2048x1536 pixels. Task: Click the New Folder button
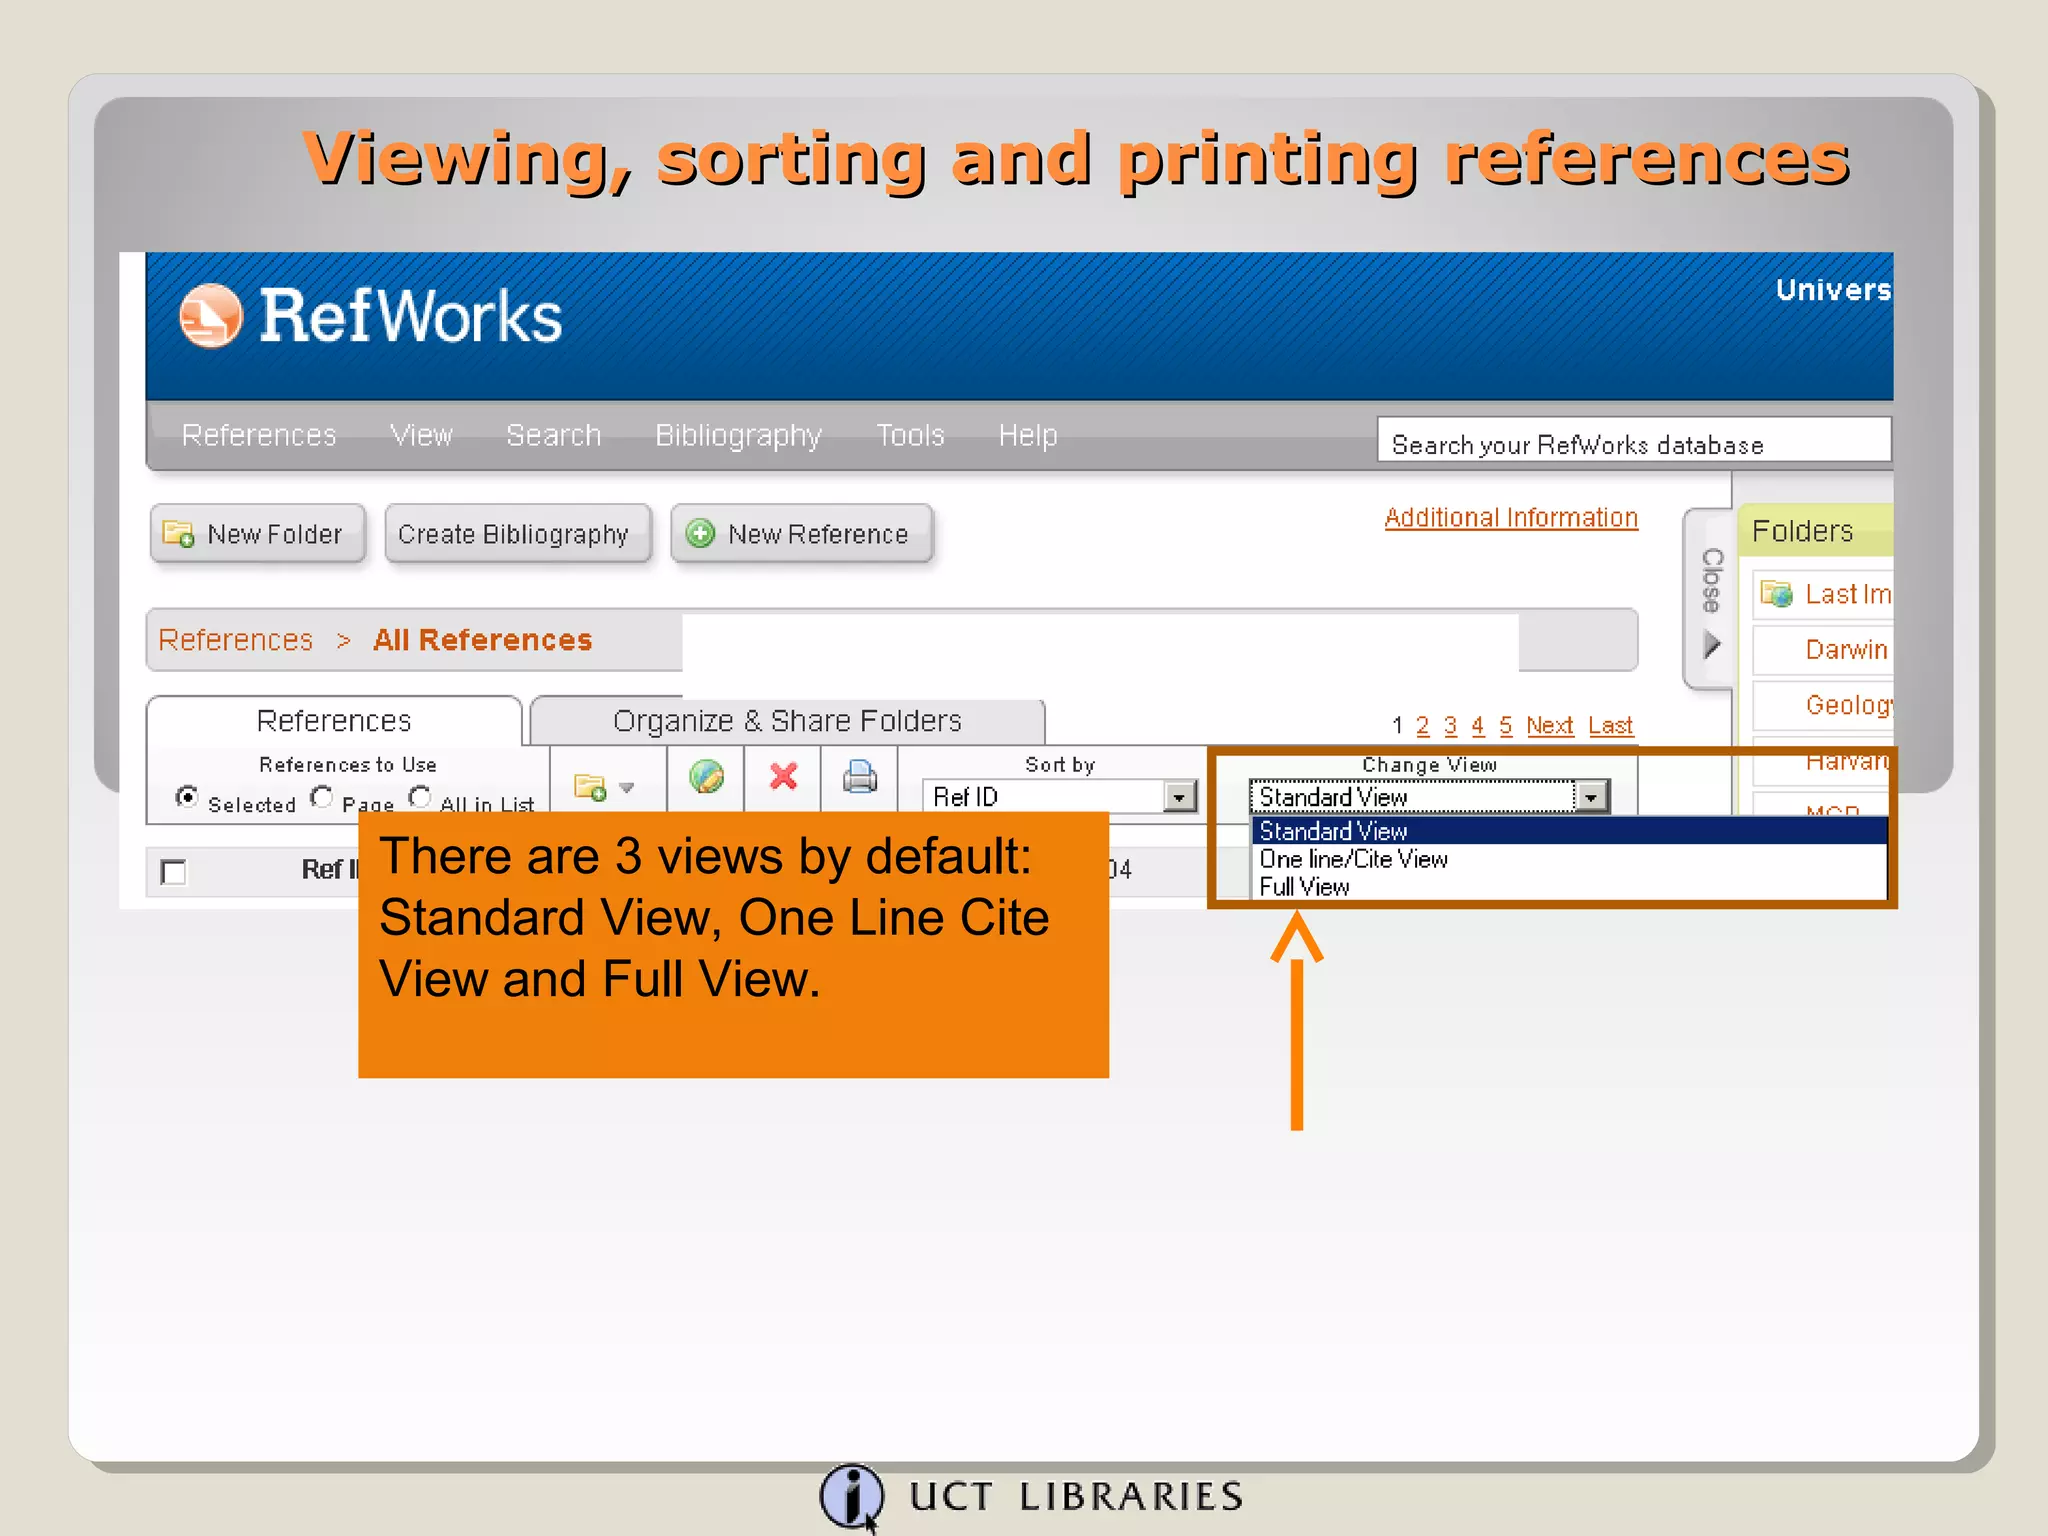coord(258,534)
